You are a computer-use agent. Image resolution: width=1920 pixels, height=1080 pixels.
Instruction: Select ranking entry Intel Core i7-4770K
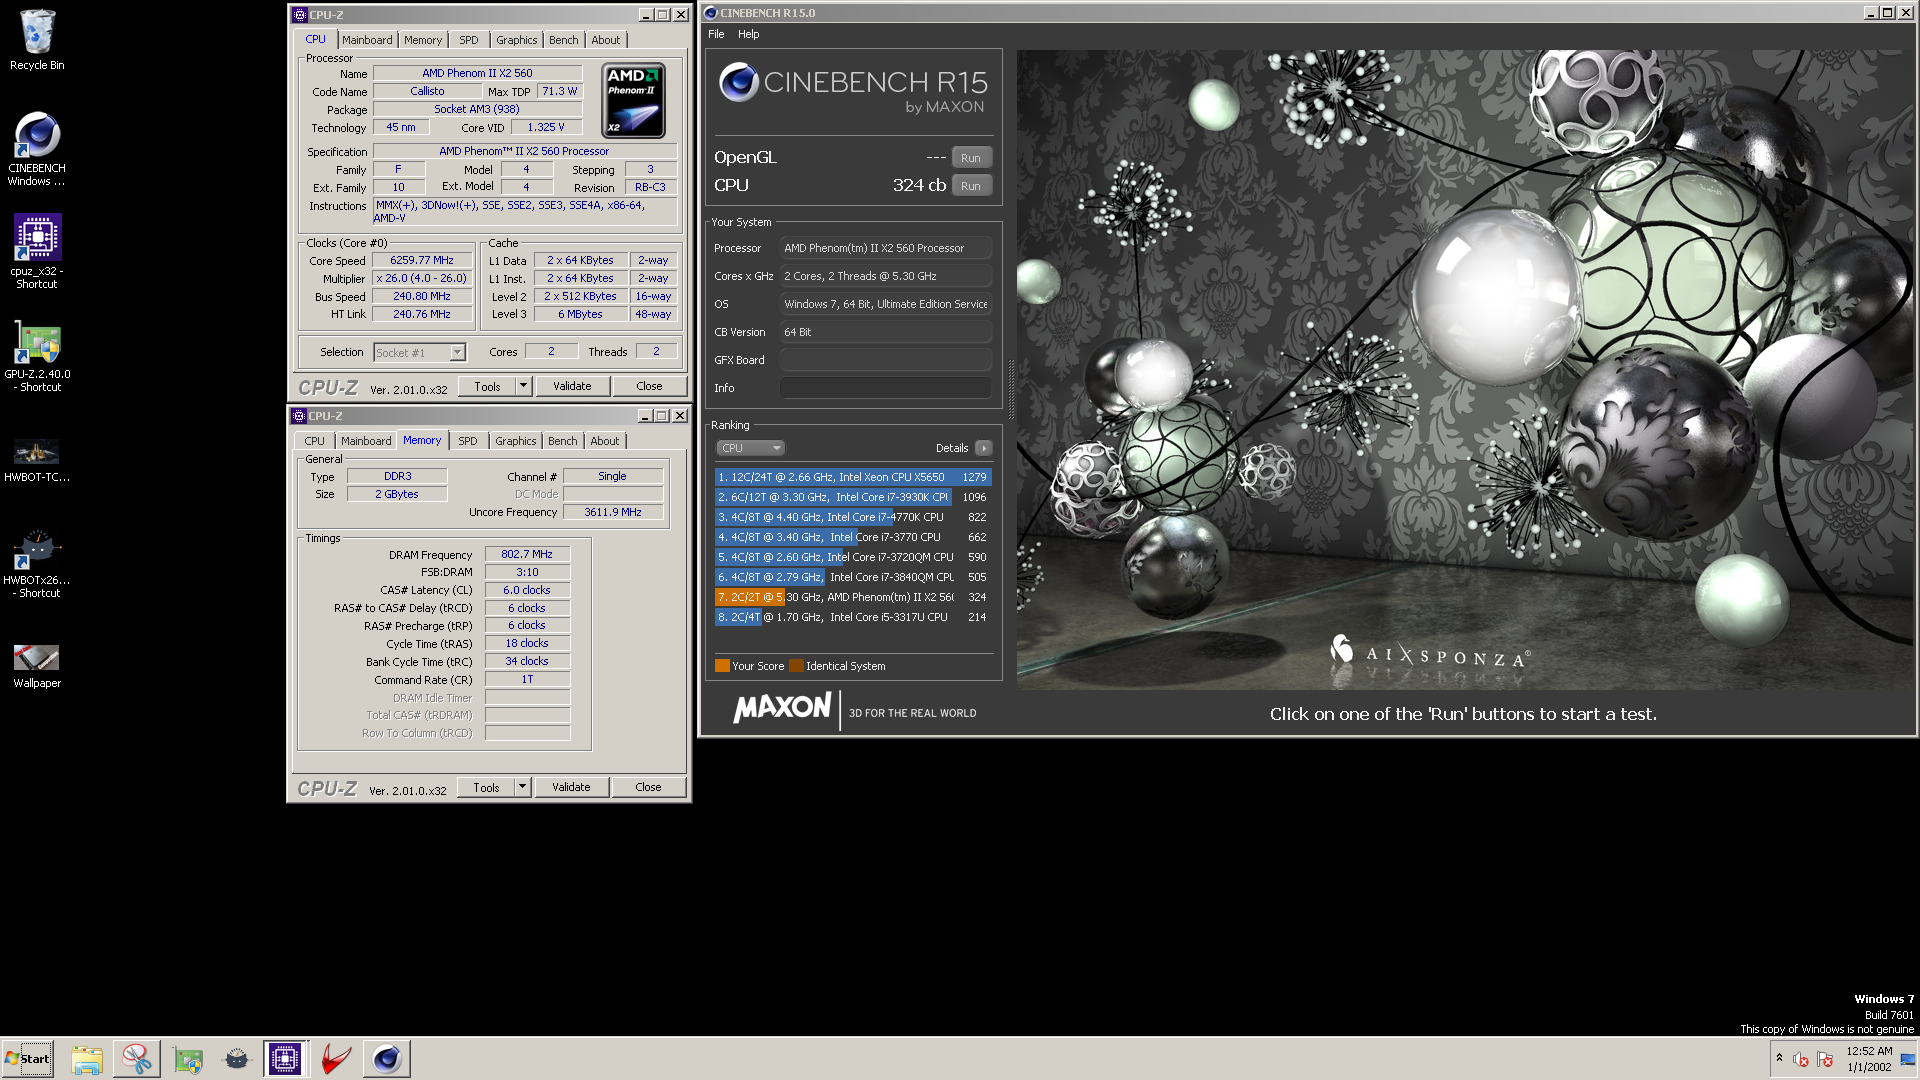(x=853, y=517)
